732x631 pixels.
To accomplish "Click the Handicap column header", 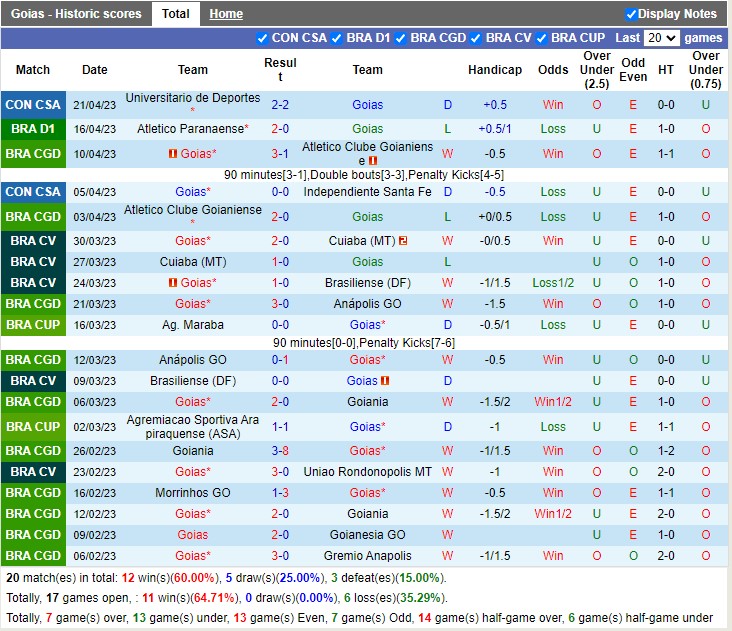I will click(x=495, y=70).
